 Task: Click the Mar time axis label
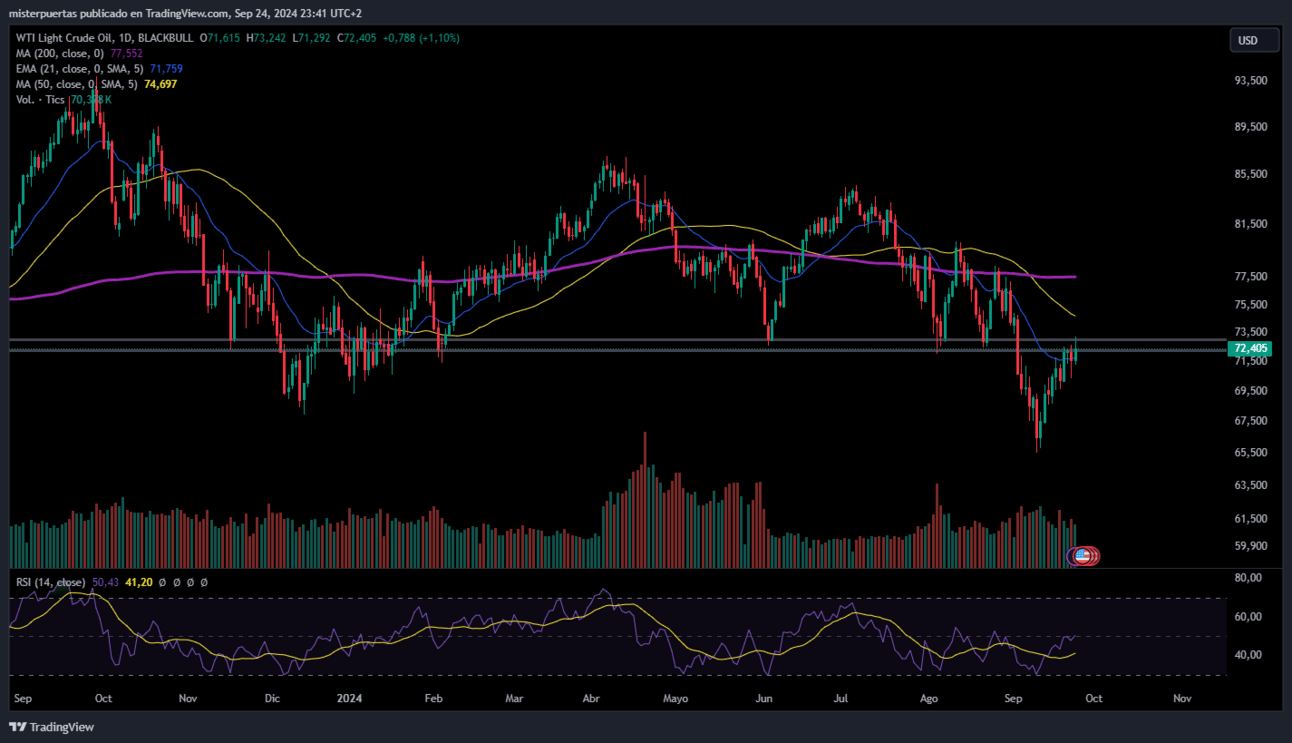[514, 698]
